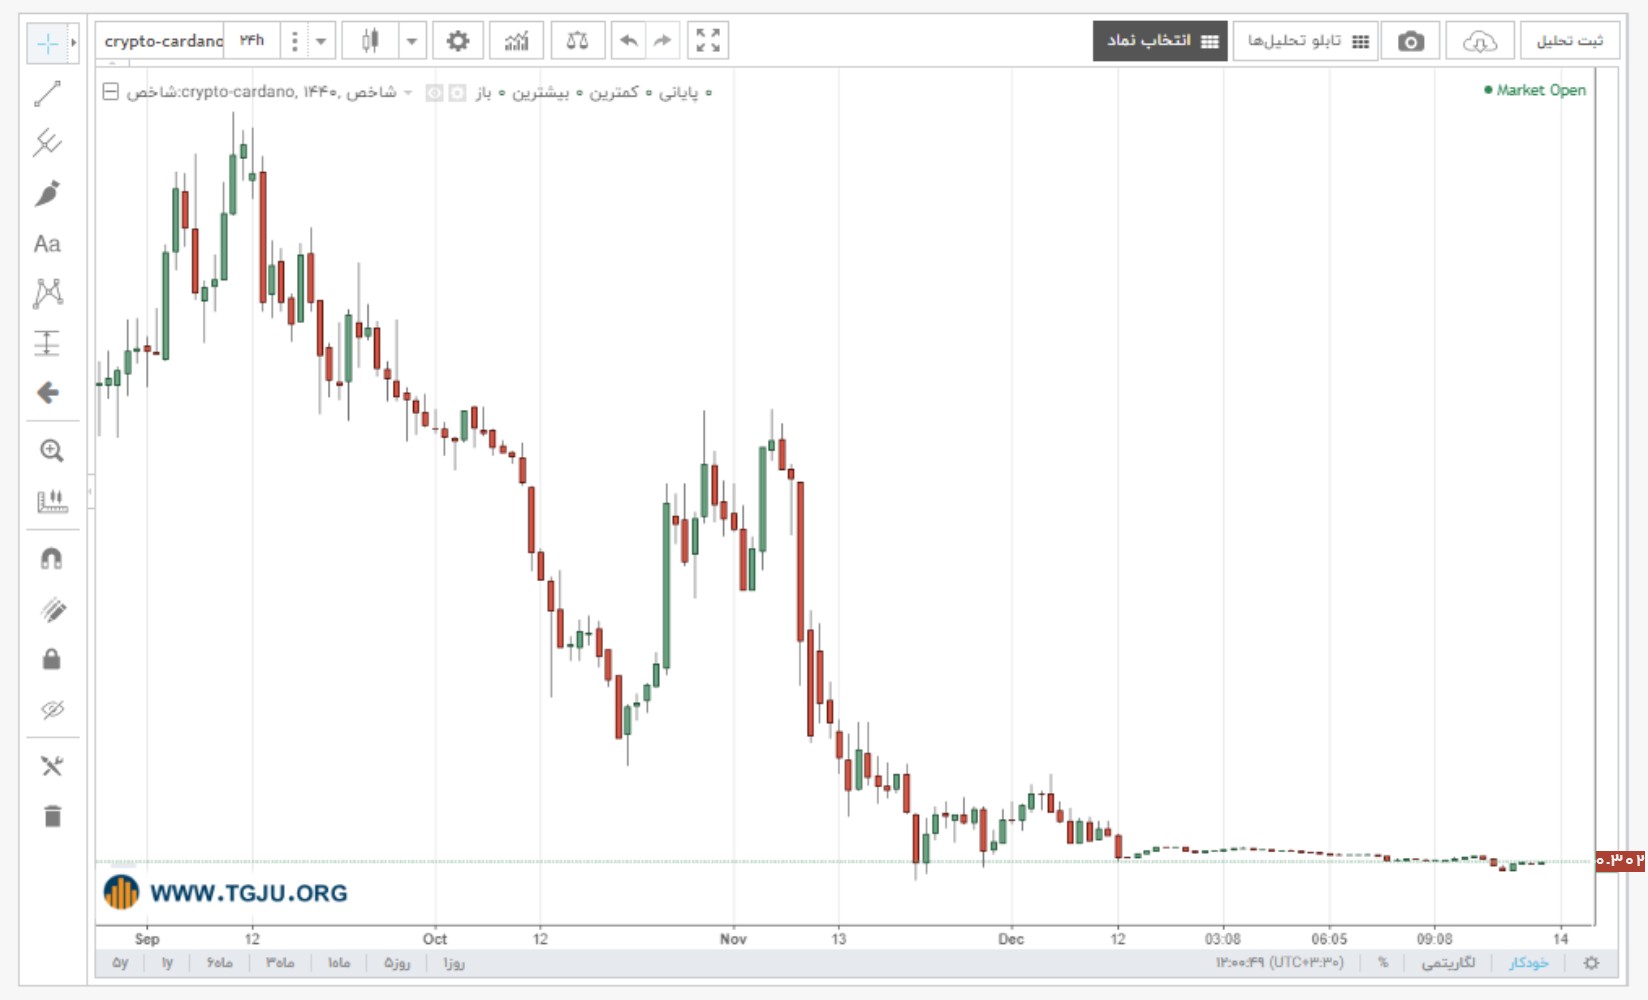Expand the legend title dropdown arrow

(x=407, y=93)
